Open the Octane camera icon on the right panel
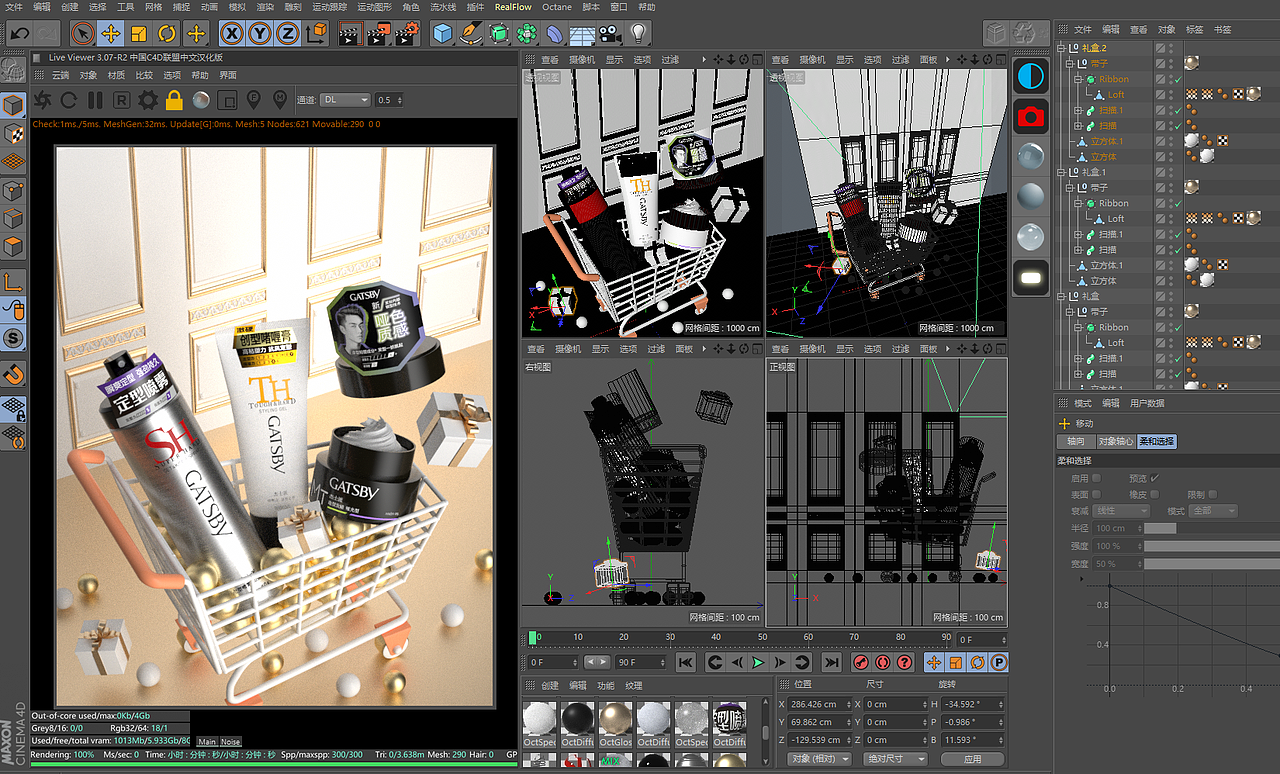 1030,116
